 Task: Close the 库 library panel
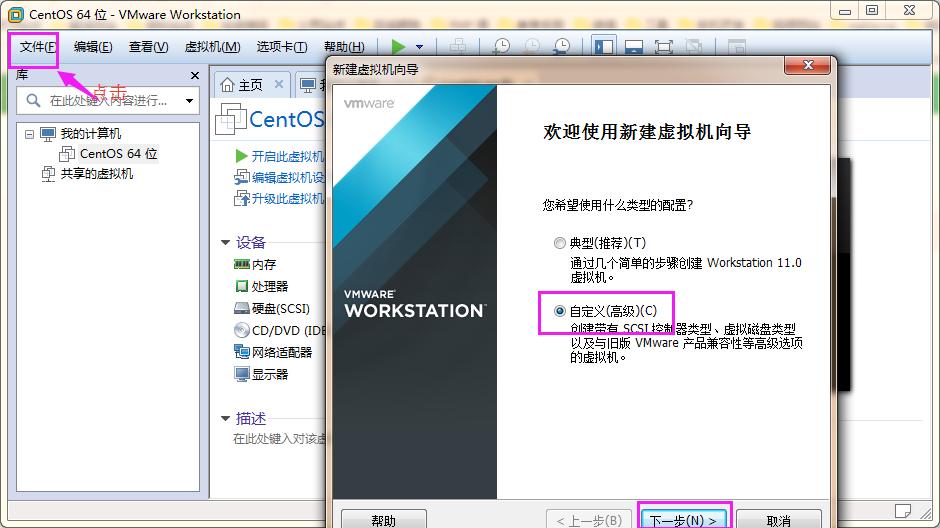(x=194, y=76)
